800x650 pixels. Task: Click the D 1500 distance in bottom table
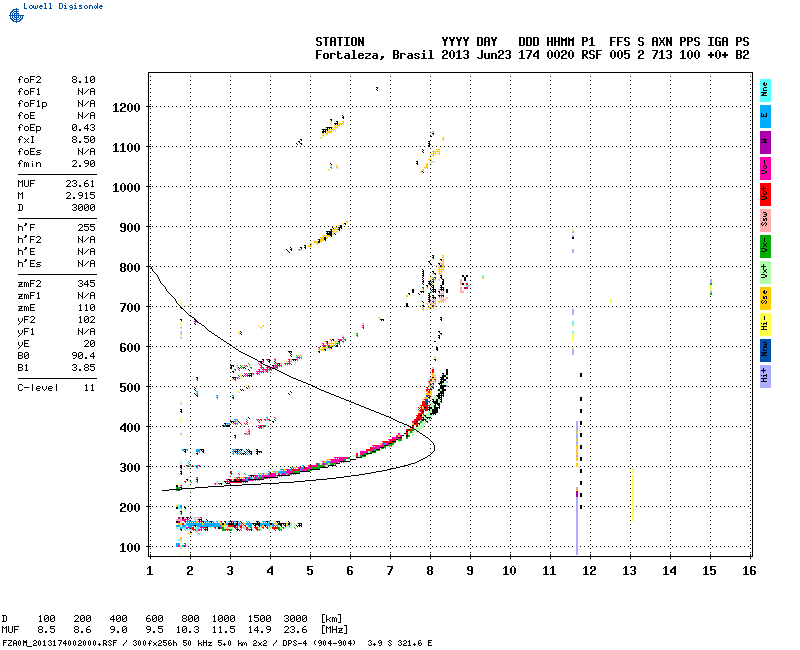(x=259, y=619)
